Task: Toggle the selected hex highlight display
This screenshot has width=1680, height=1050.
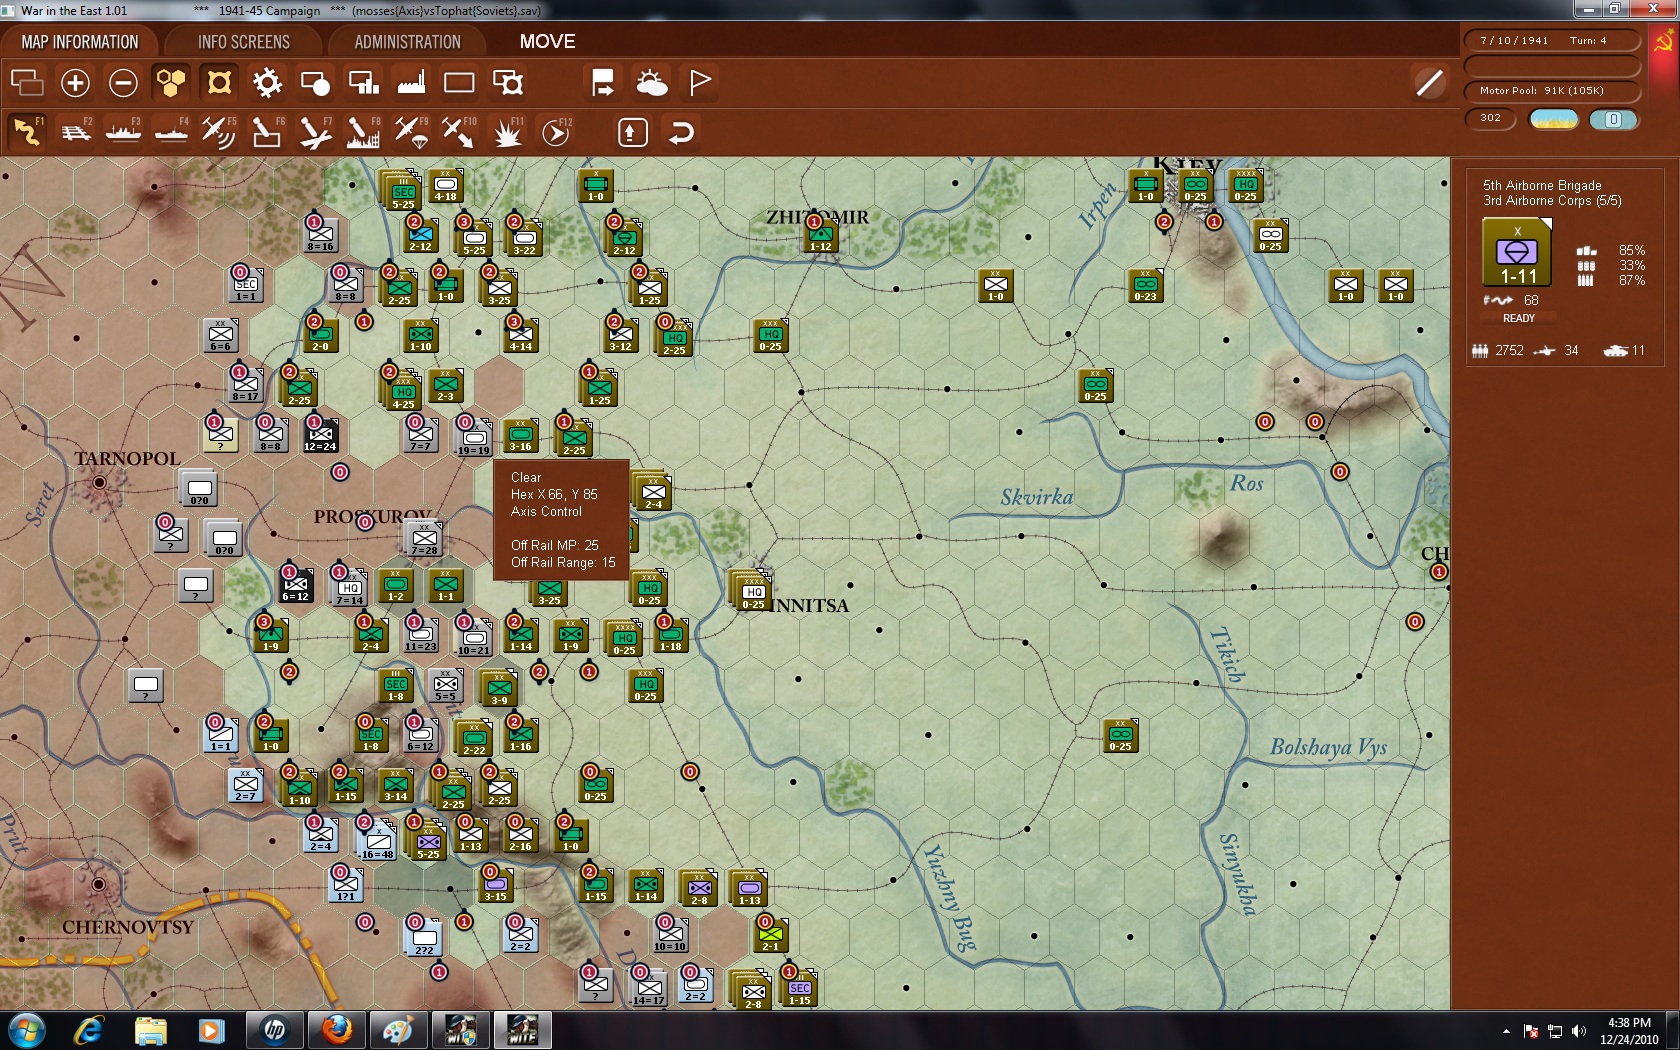Action: click(x=218, y=82)
